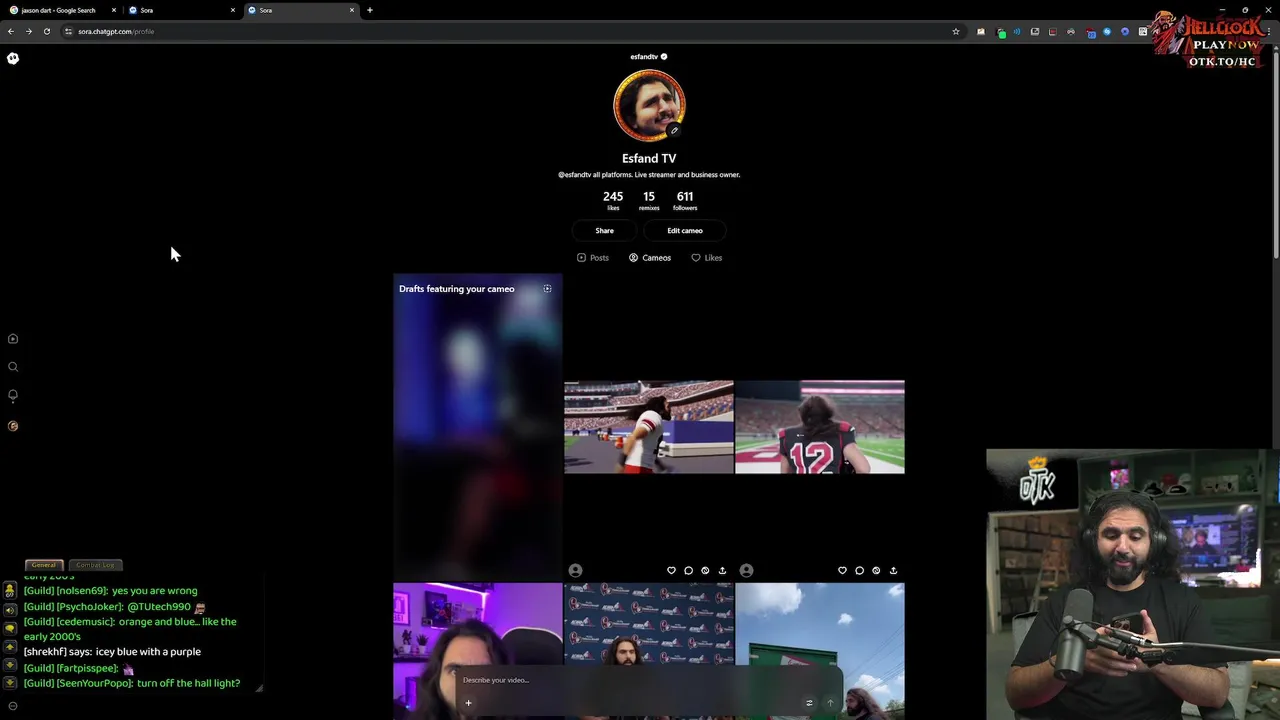Open author avatar under white-jersey football video
Viewport: 1280px width, 720px height.
tap(575, 570)
